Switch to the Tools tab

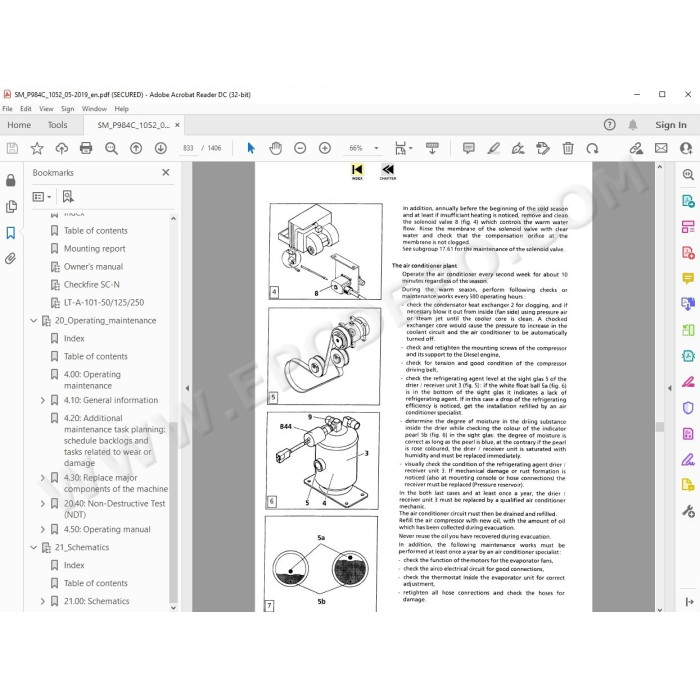[58, 125]
